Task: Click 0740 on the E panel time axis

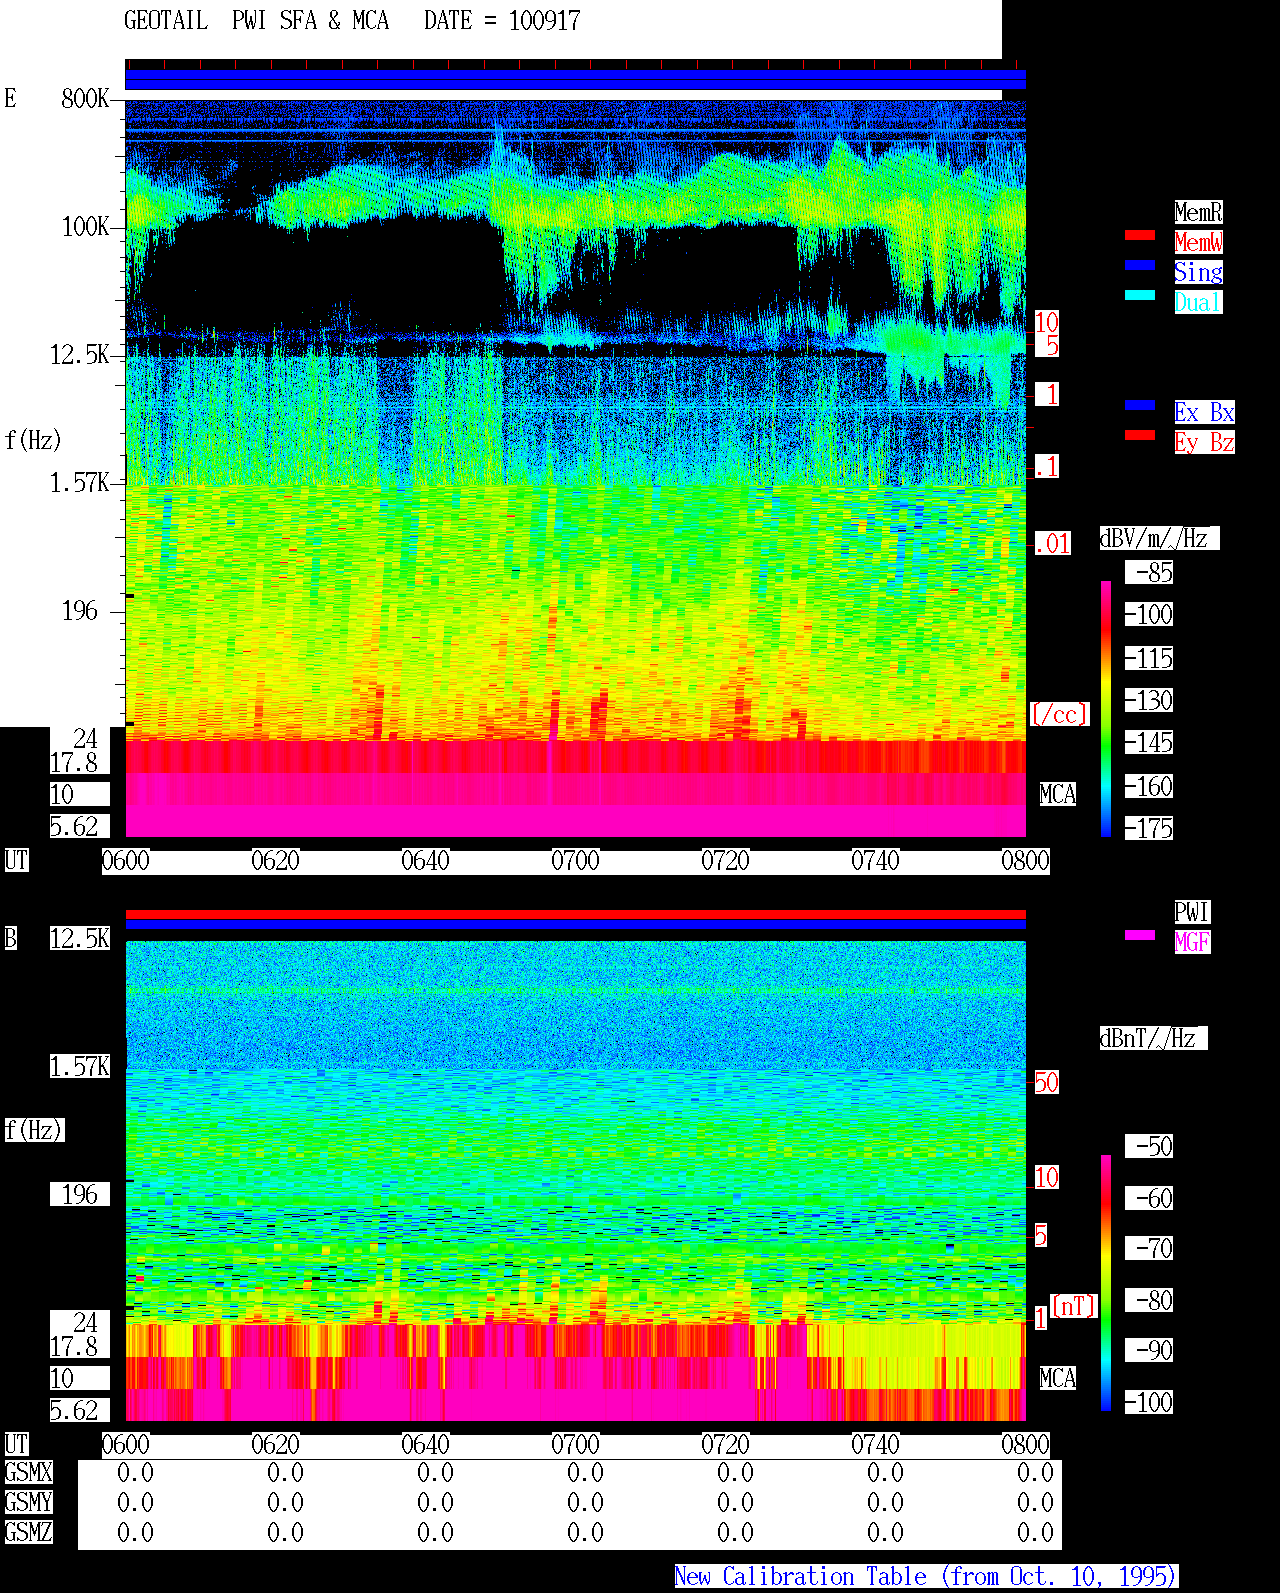Action: coord(875,860)
